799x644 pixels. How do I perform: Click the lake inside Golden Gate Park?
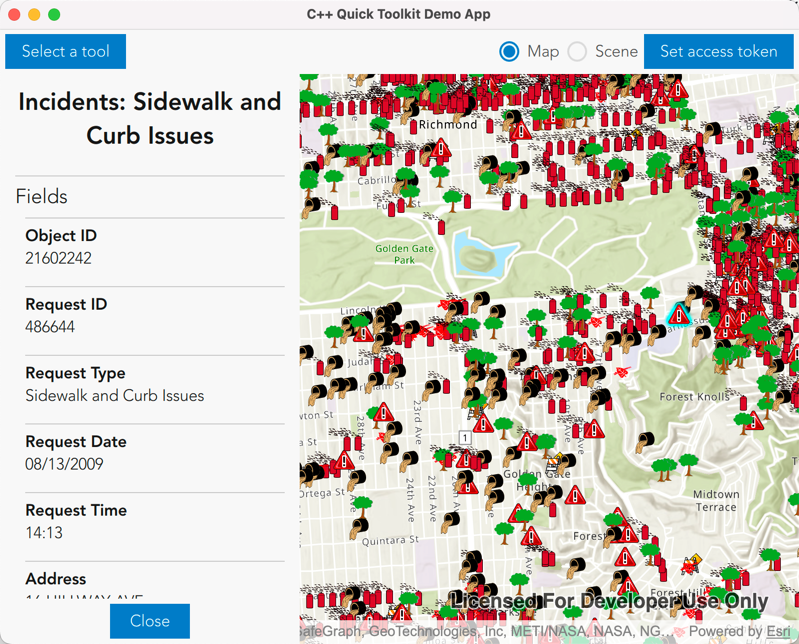click(477, 252)
